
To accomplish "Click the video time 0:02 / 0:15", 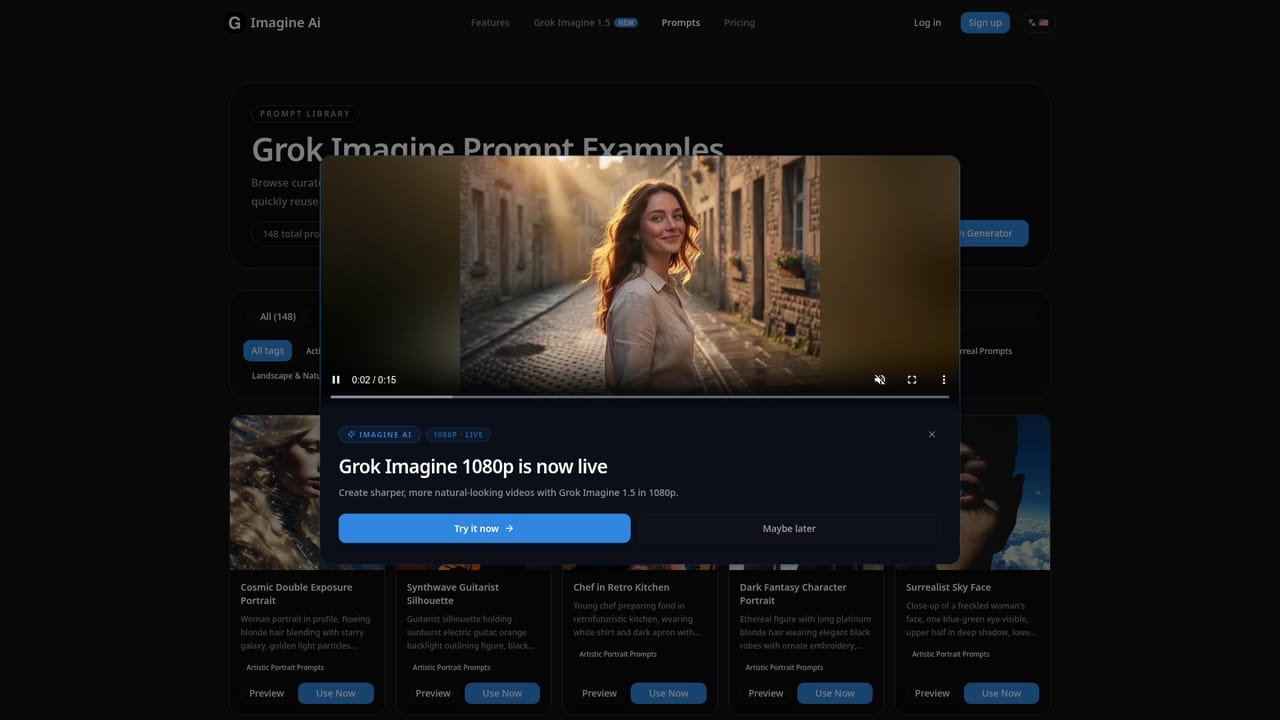I will [x=374, y=380].
